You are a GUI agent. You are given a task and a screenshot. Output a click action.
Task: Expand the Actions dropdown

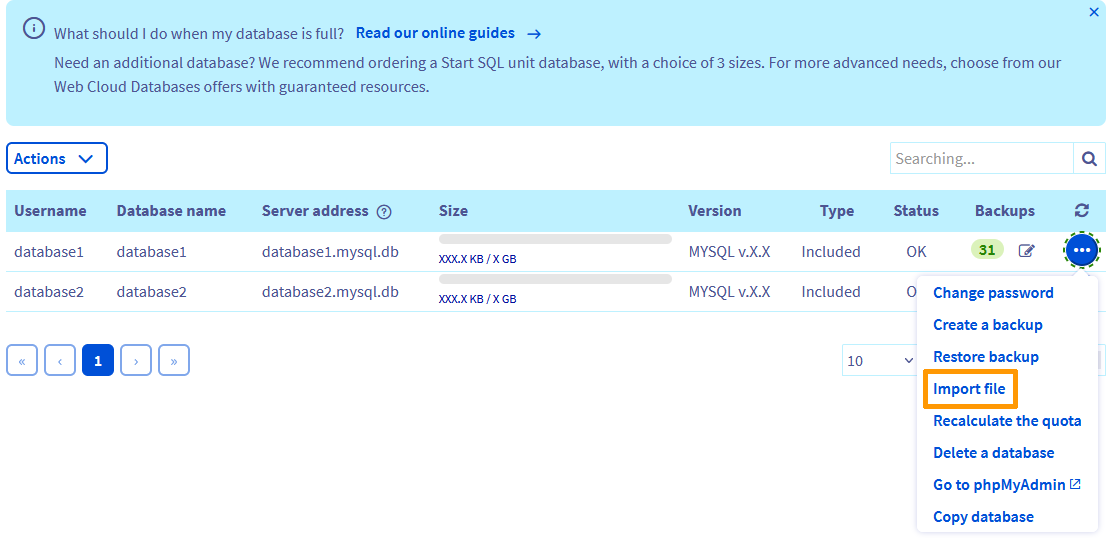tap(56, 158)
